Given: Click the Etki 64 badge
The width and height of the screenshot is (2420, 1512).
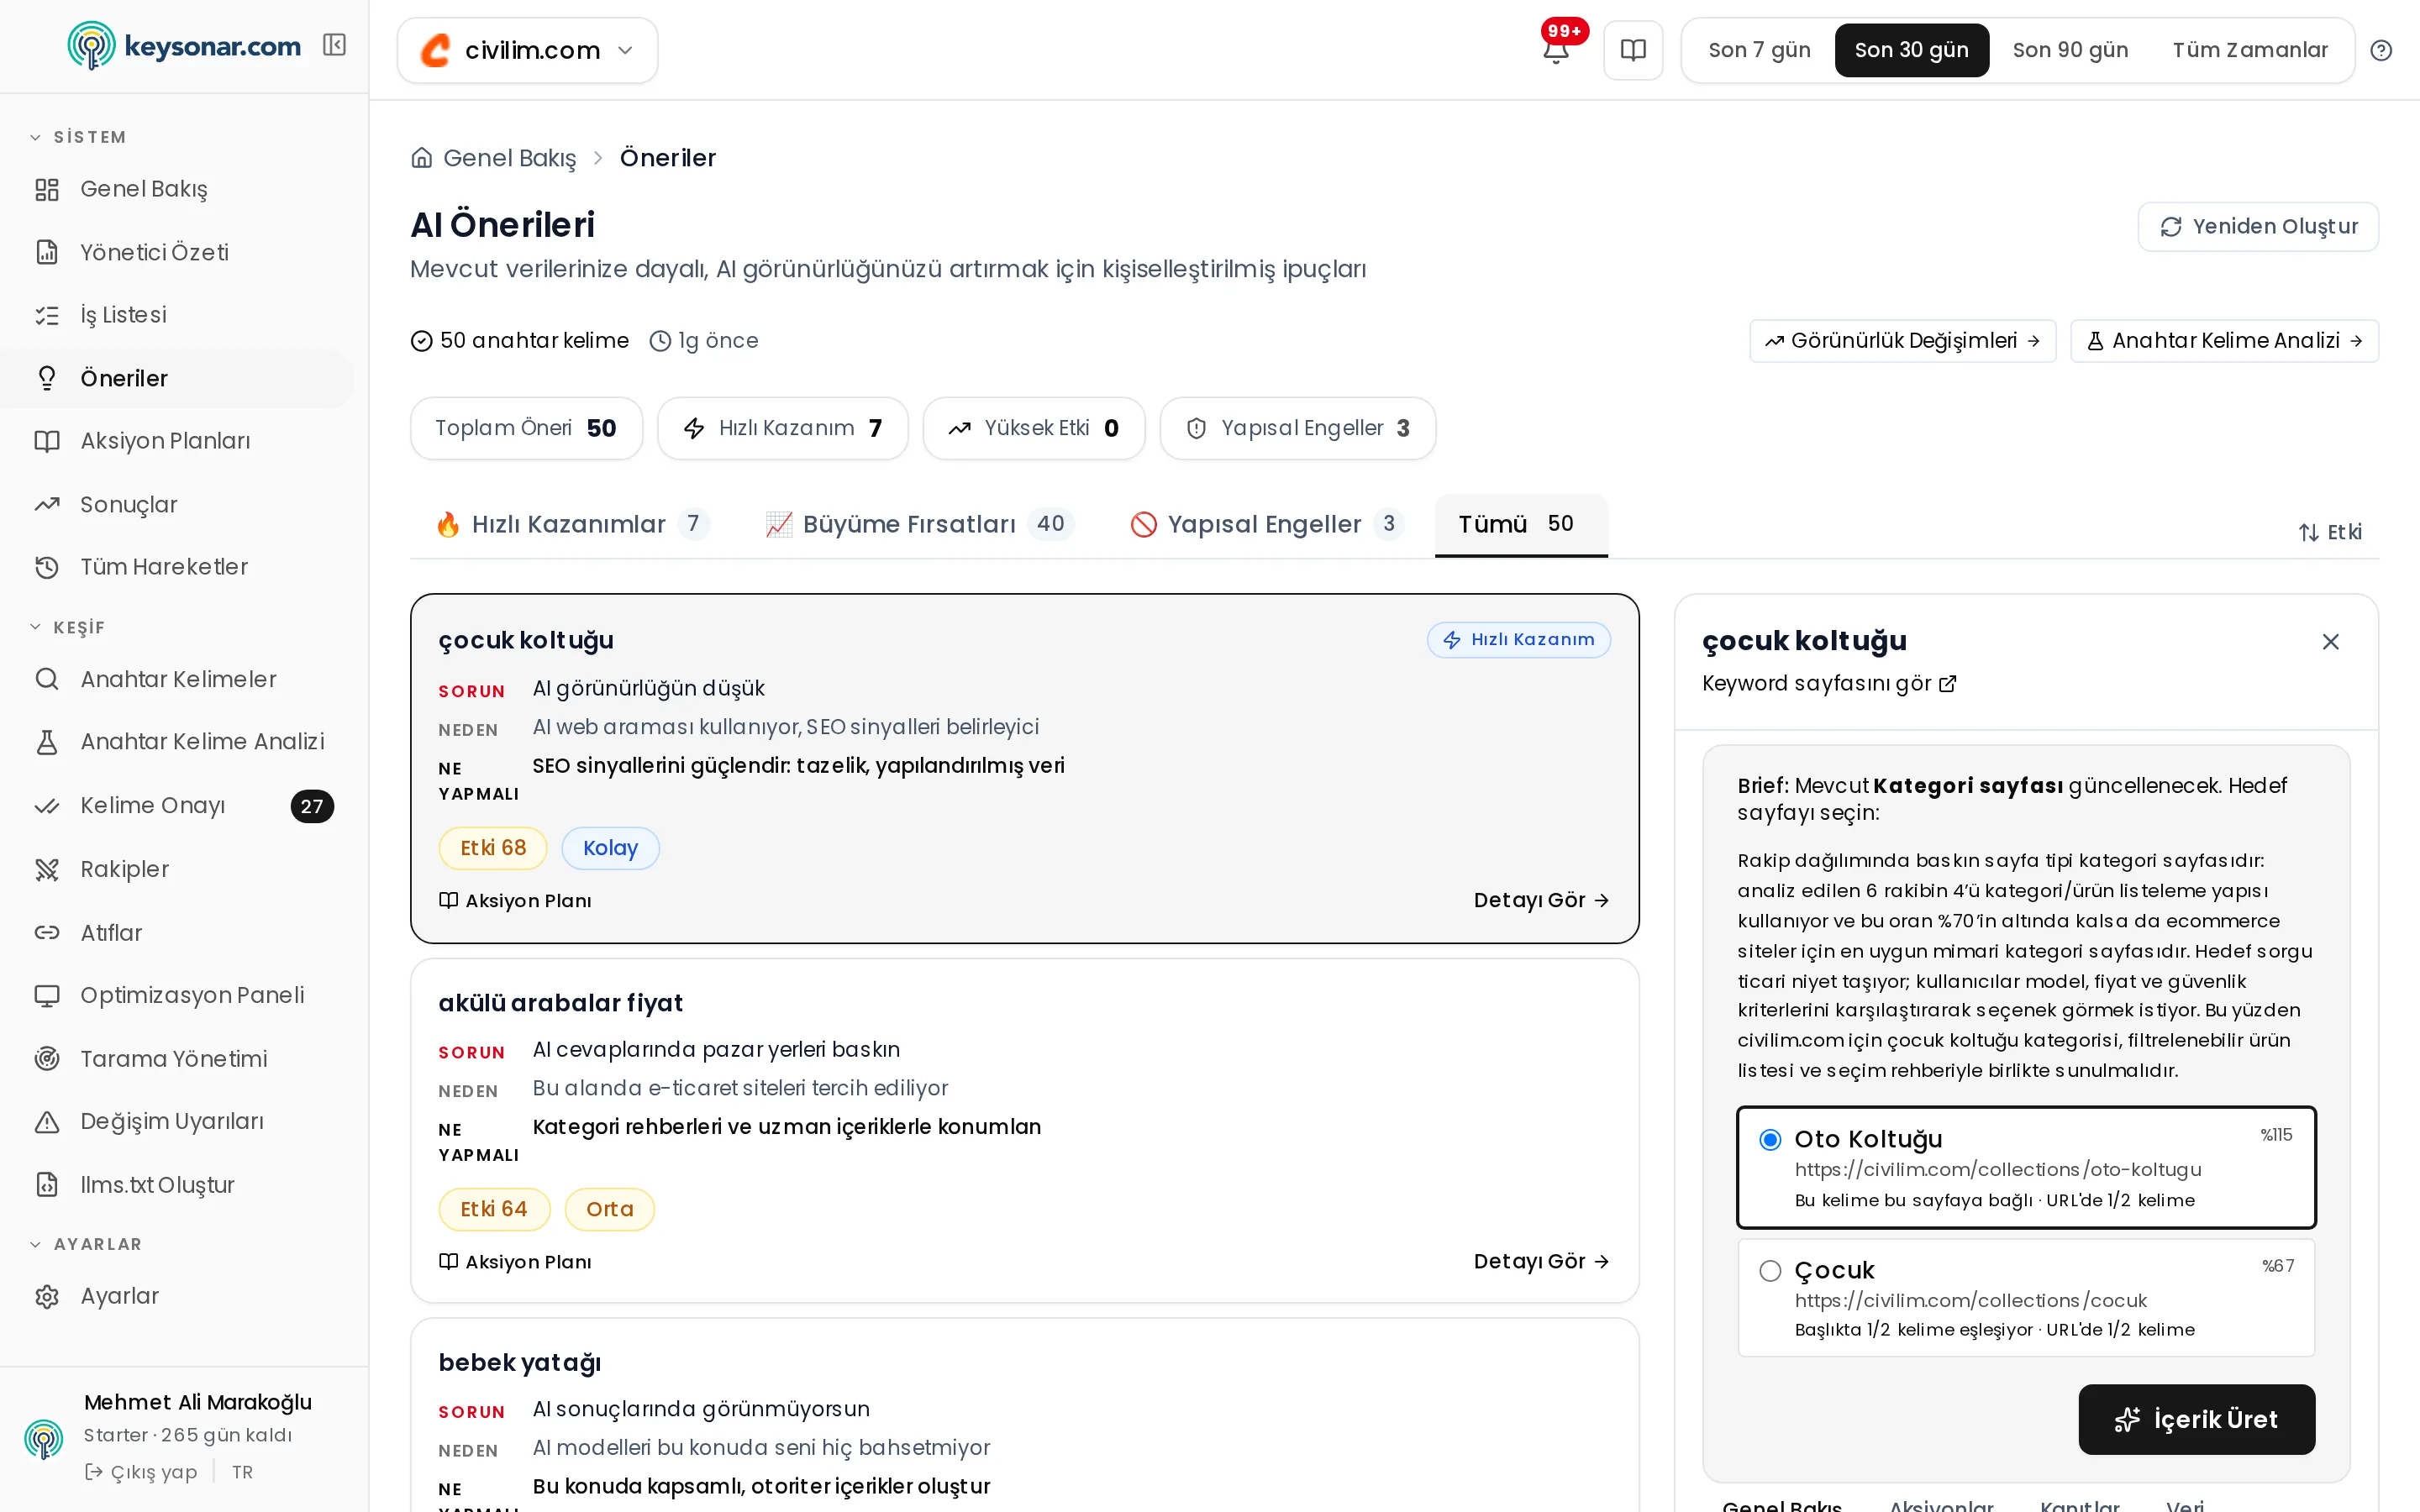Looking at the screenshot, I should 494,1209.
